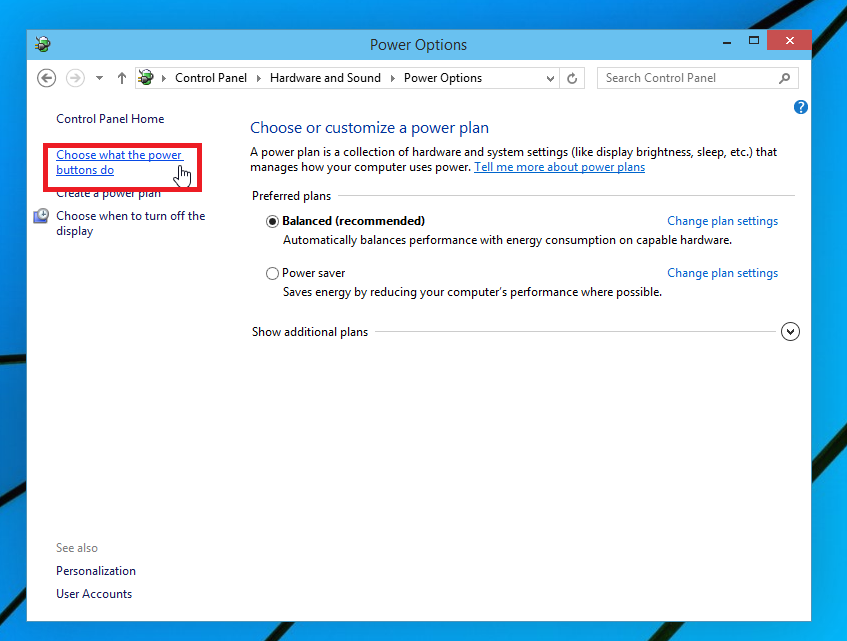
Task: Open the recent locations dropdown arrow
Action: pyautogui.click(x=99, y=78)
